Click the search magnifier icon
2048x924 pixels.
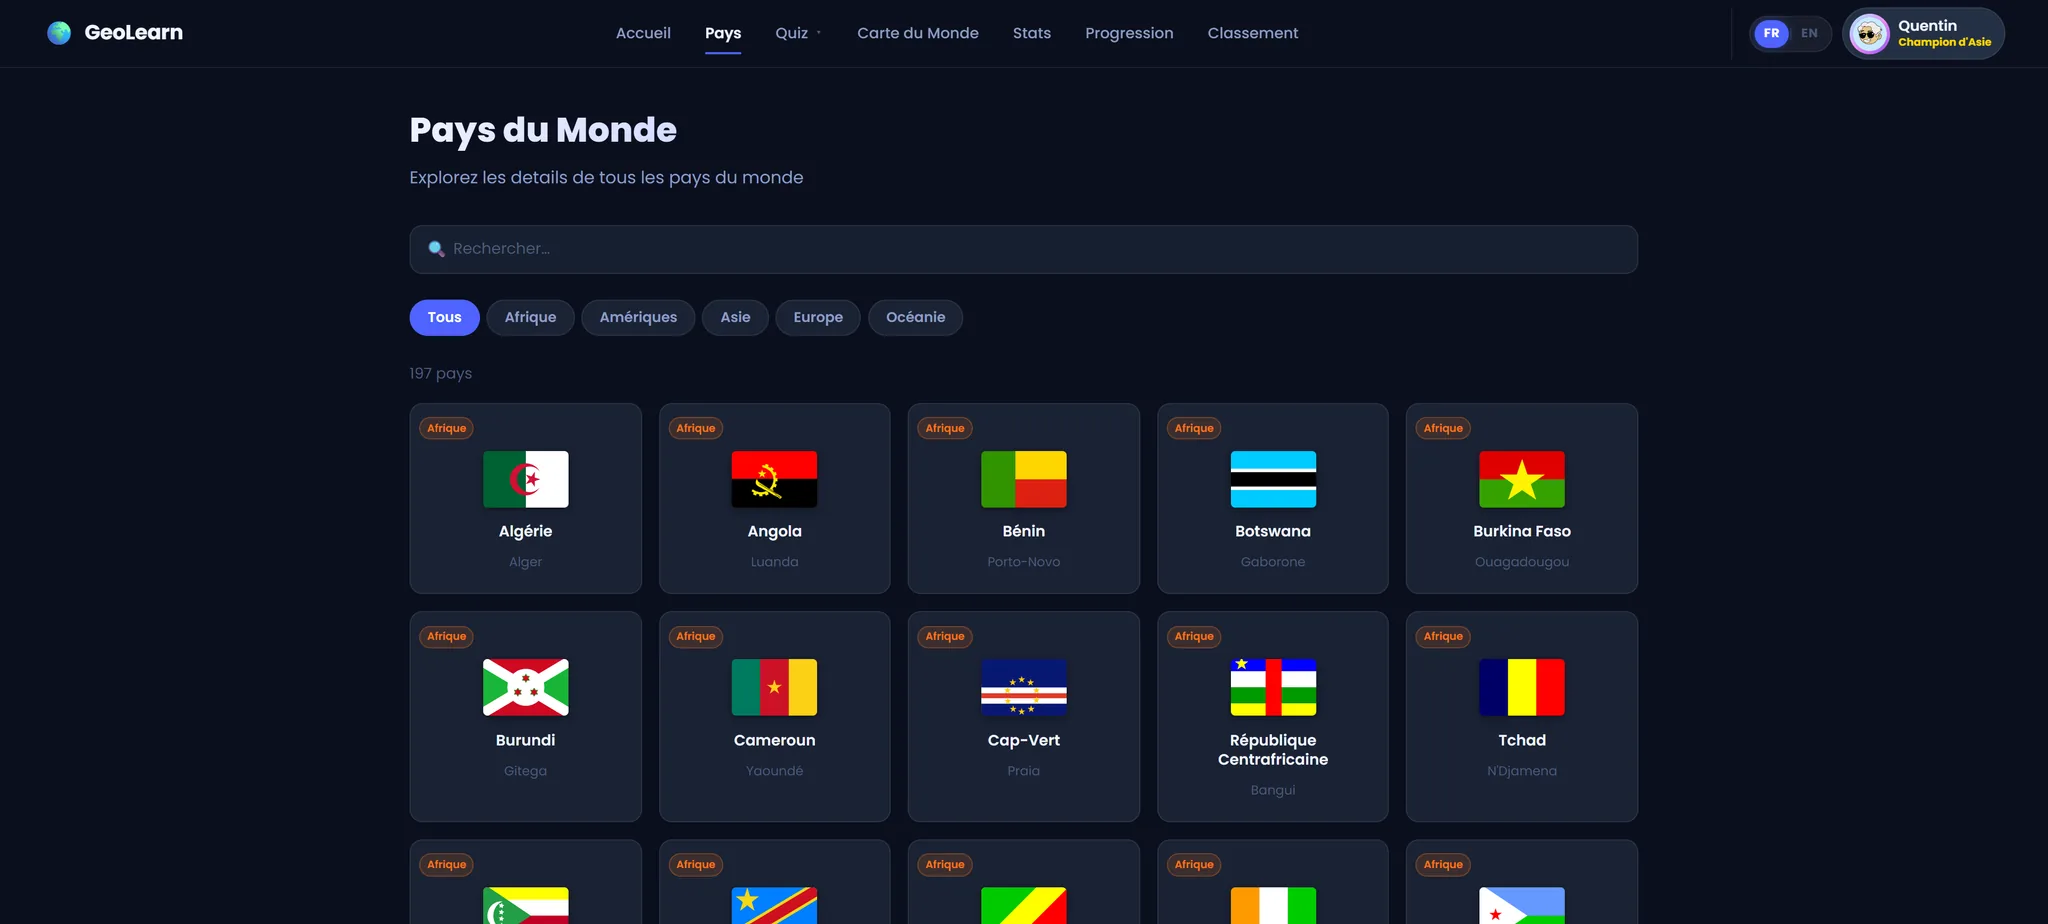click(436, 249)
